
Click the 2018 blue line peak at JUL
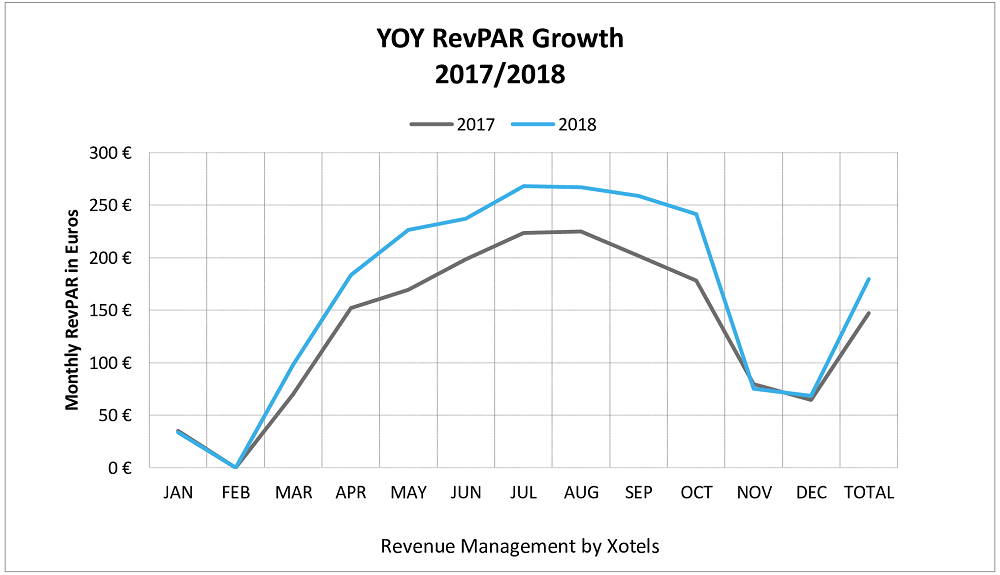tap(524, 186)
